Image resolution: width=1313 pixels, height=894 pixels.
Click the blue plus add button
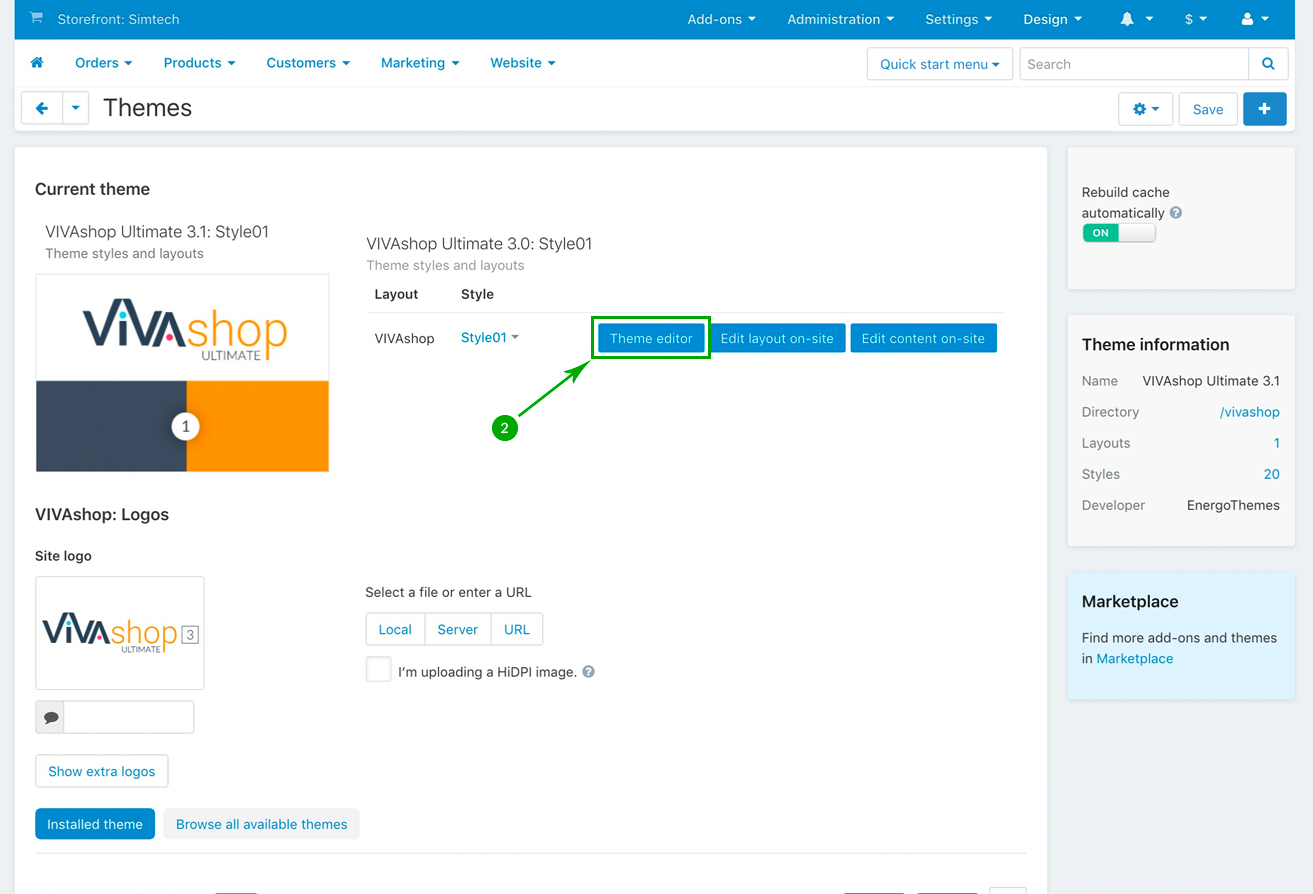(1265, 109)
